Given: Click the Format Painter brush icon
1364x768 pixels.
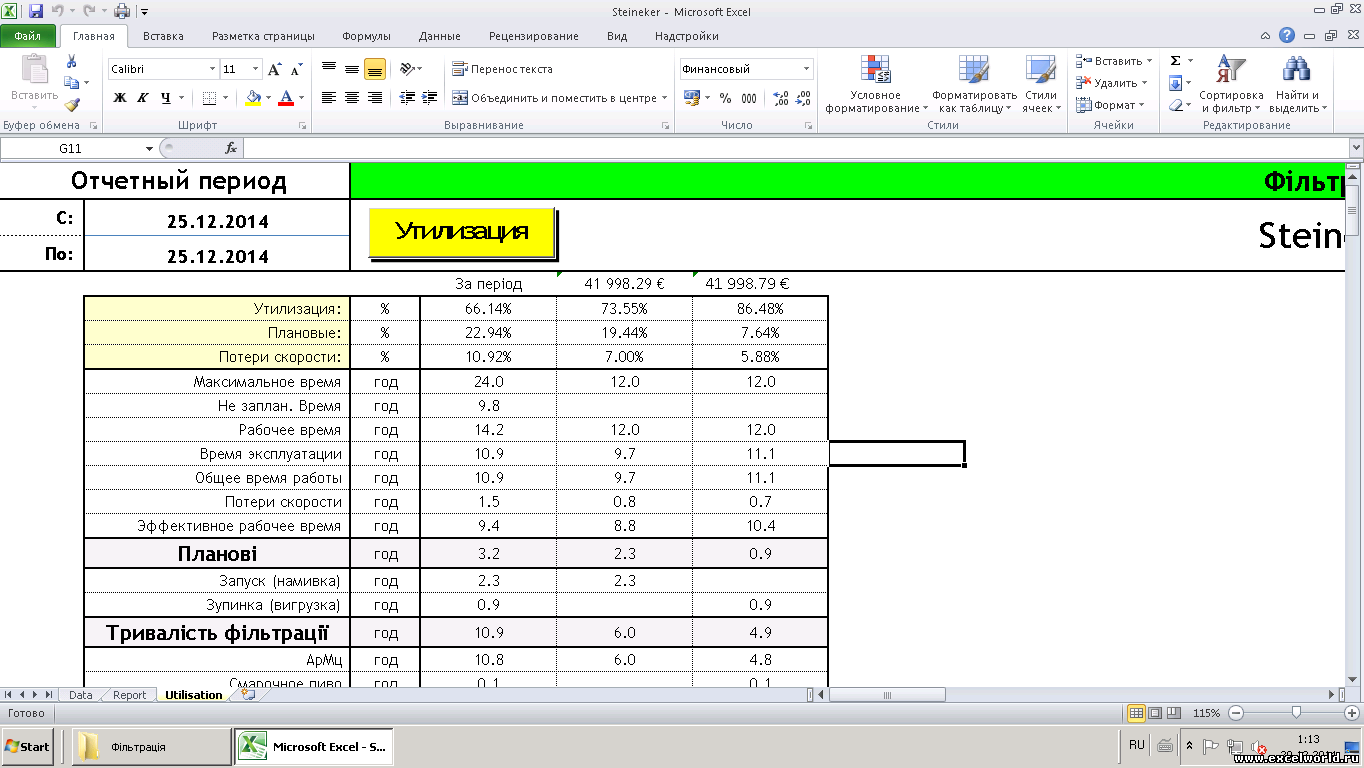Looking at the screenshot, I should coord(71,104).
